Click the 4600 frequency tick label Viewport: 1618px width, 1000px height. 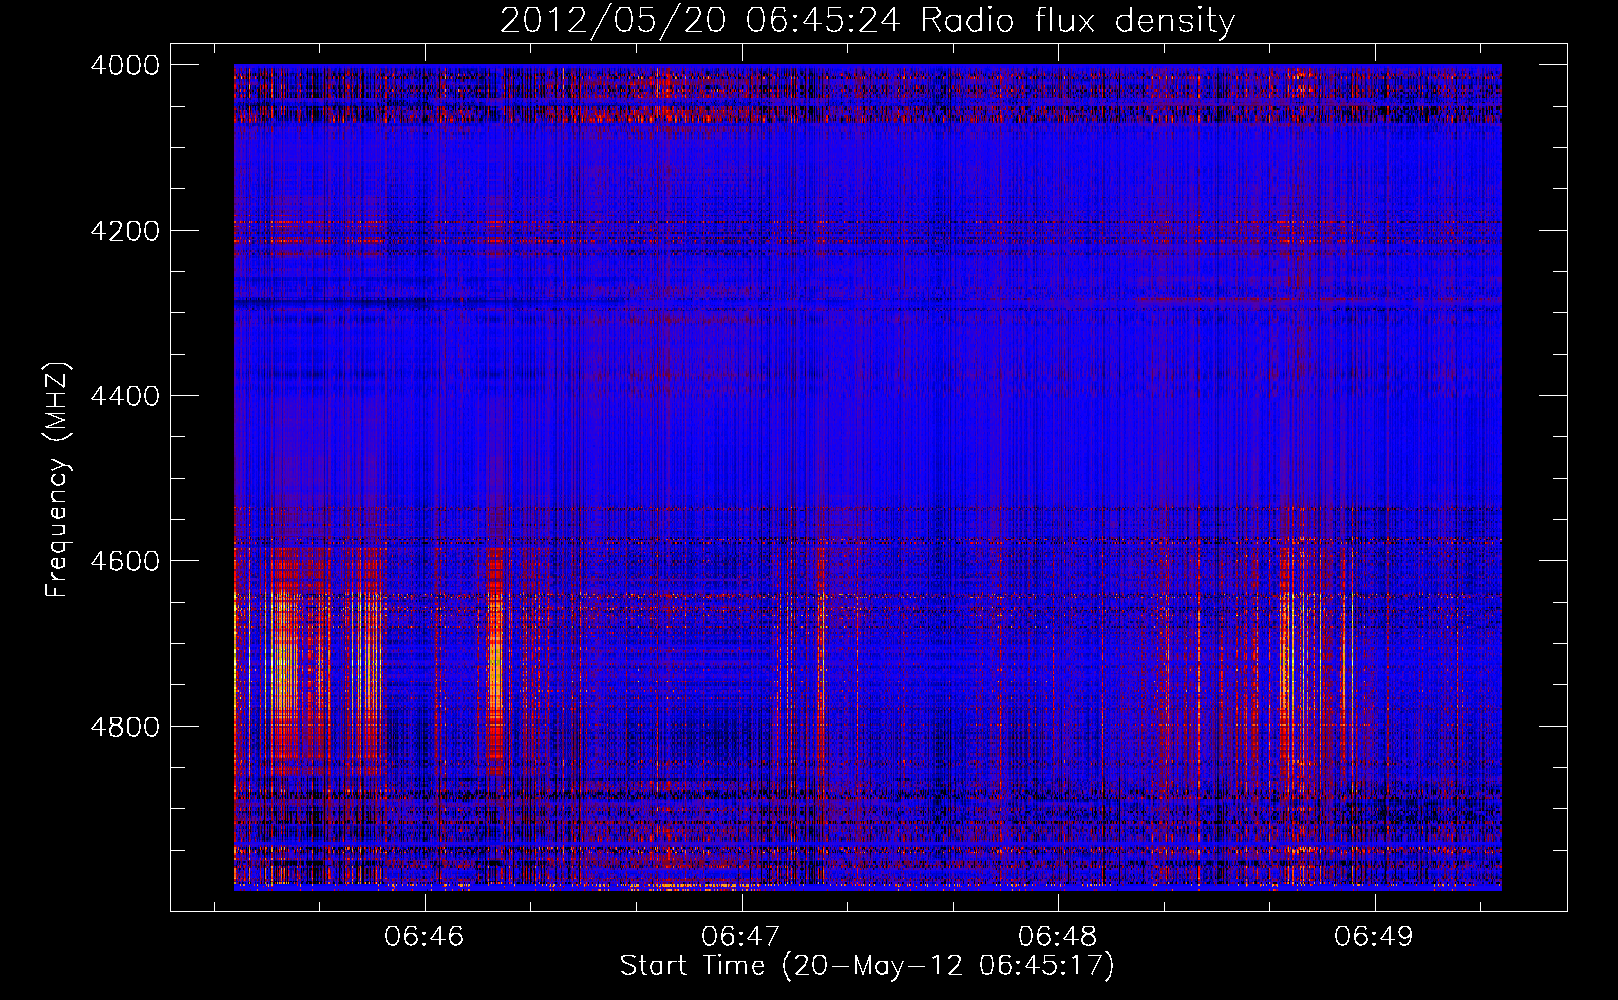point(125,561)
